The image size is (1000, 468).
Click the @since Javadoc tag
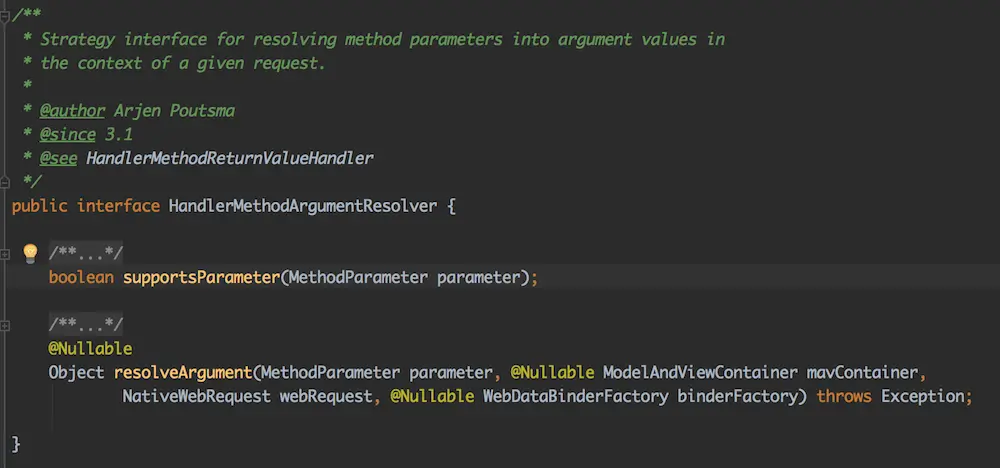[x=68, y=134]
